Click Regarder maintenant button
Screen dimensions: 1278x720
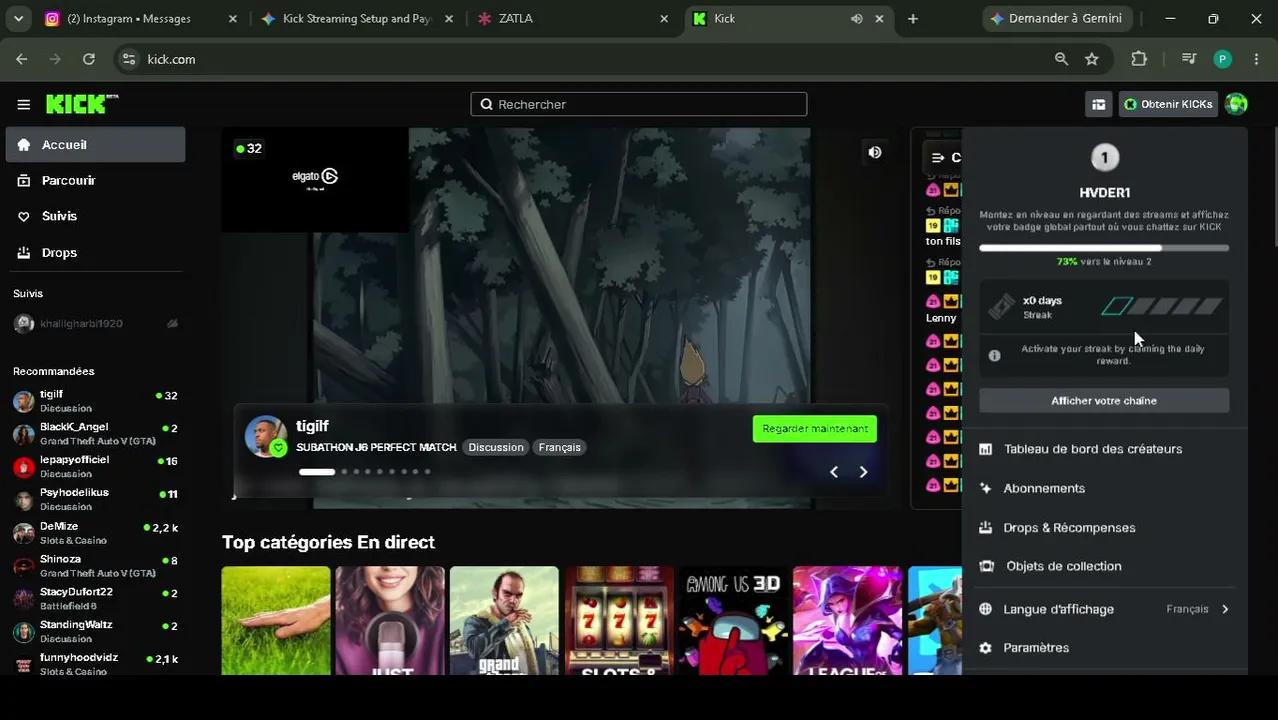(x=815, y=429)
